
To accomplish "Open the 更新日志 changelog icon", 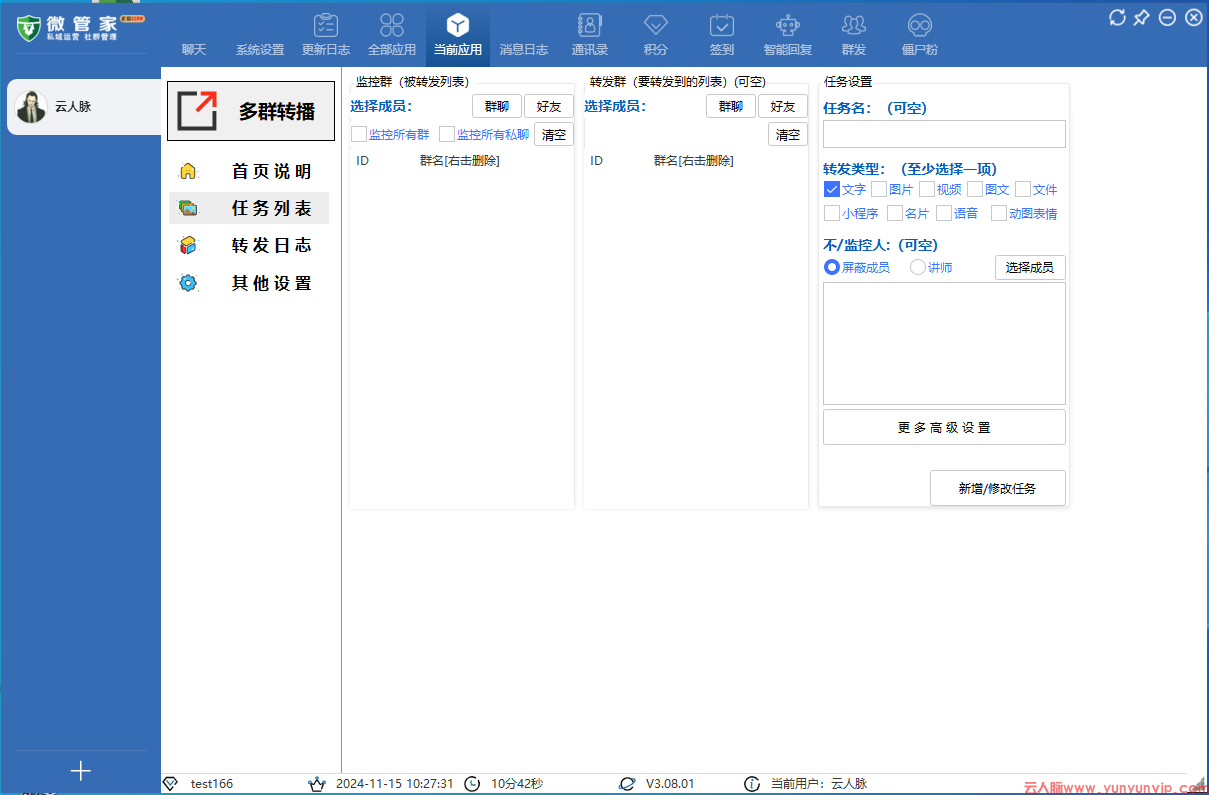I will [x=326, y=27].
